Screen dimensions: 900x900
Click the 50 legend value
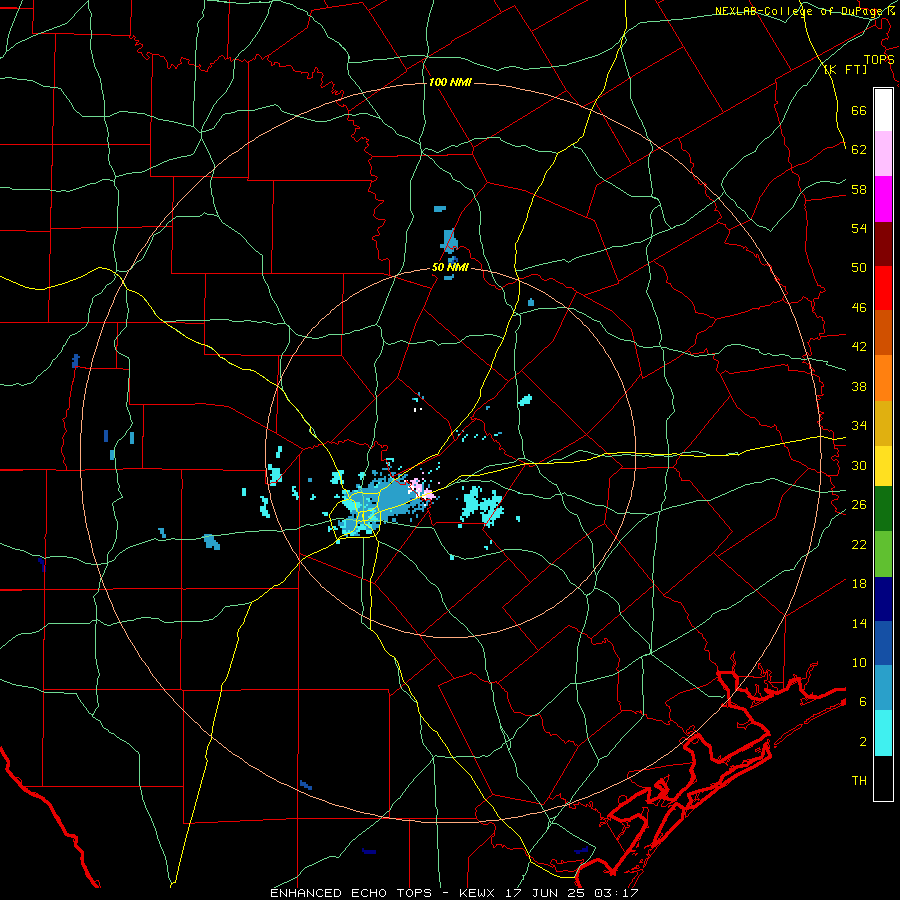pyautogui.click(x=859, y=268)
